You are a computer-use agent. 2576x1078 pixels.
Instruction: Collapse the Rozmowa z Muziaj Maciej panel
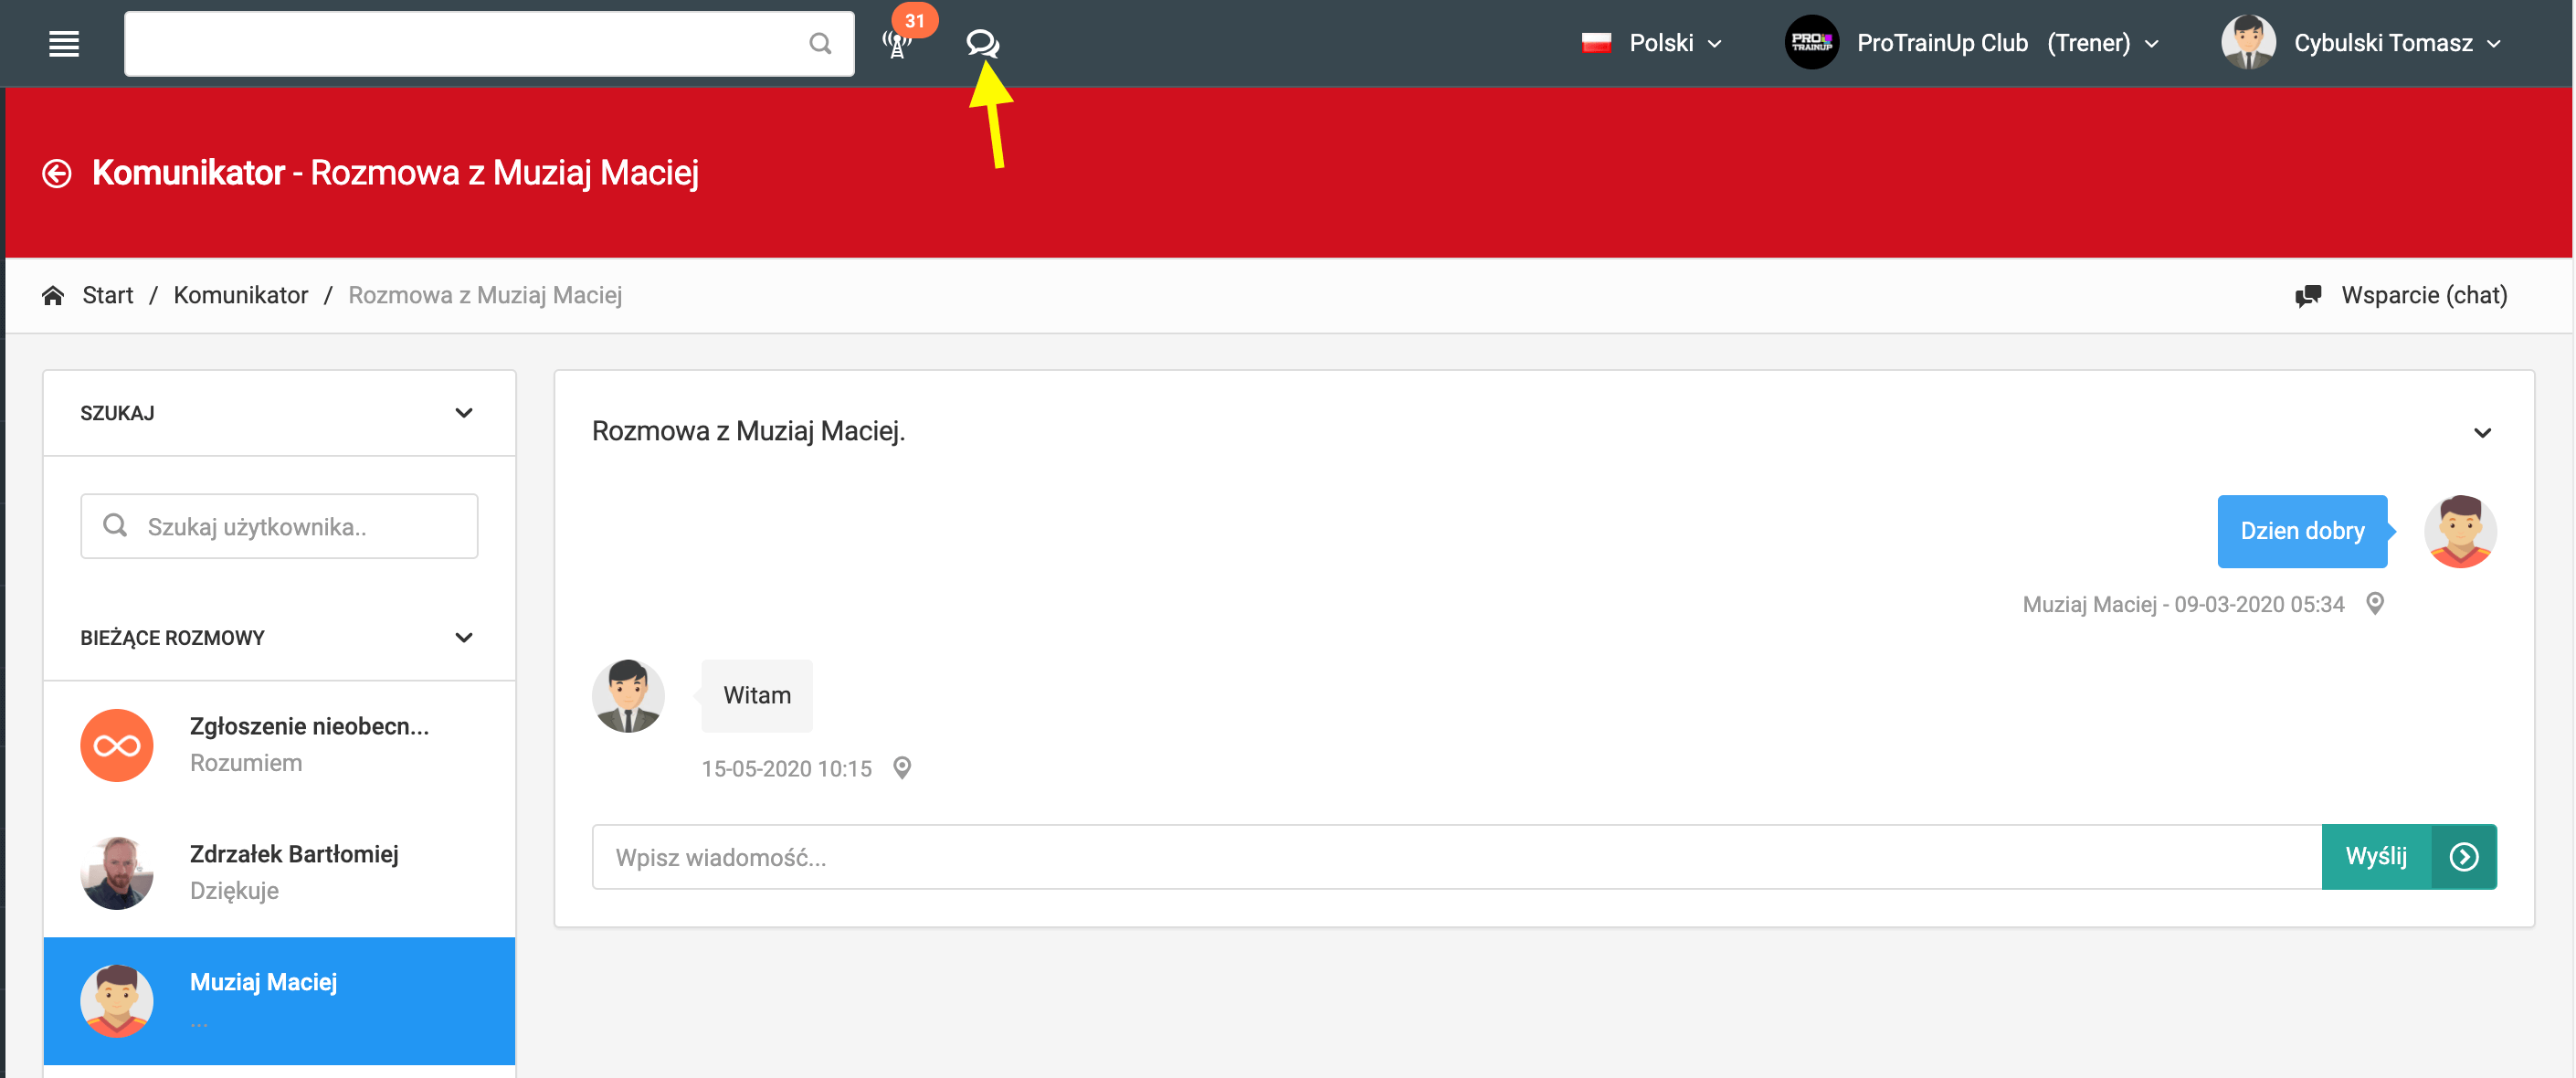point(2481,432)
